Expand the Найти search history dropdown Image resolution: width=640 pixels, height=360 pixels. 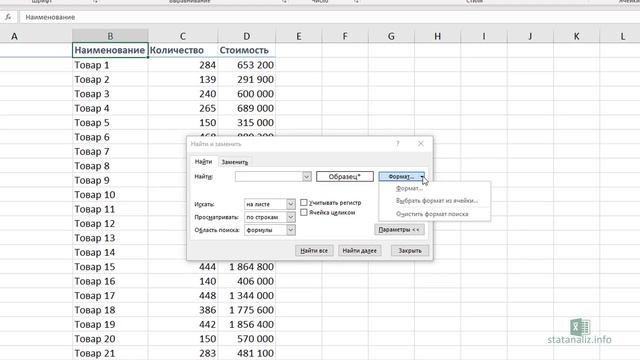(x=307, y=176)
